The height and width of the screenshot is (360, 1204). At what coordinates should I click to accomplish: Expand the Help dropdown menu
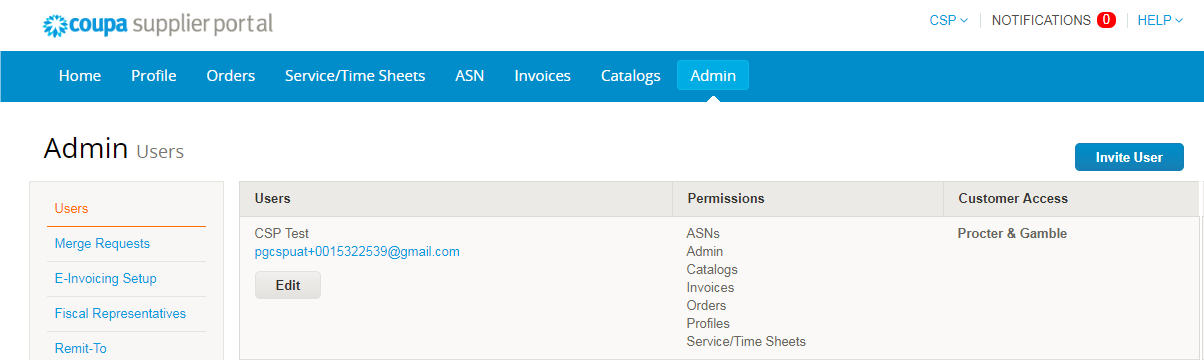pyautogui.click(x=1160, y=20)
